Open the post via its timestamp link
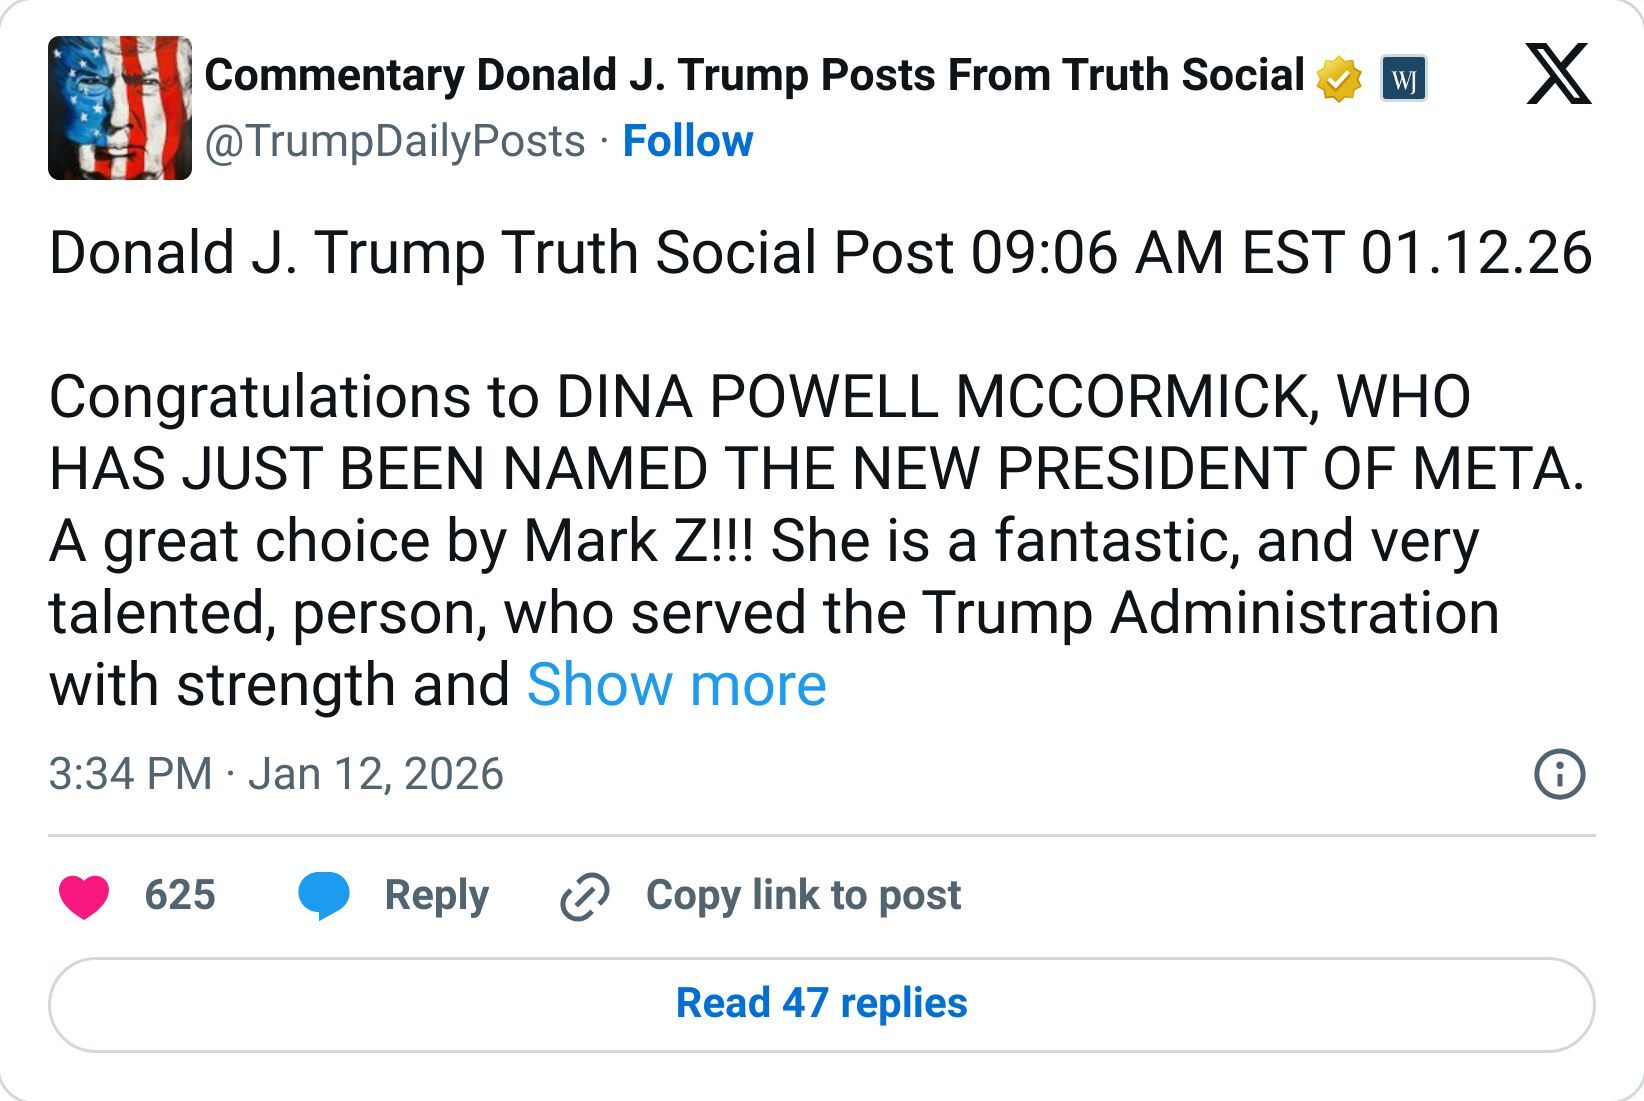Screen dimensions: 1644x1101 (276, 772)
